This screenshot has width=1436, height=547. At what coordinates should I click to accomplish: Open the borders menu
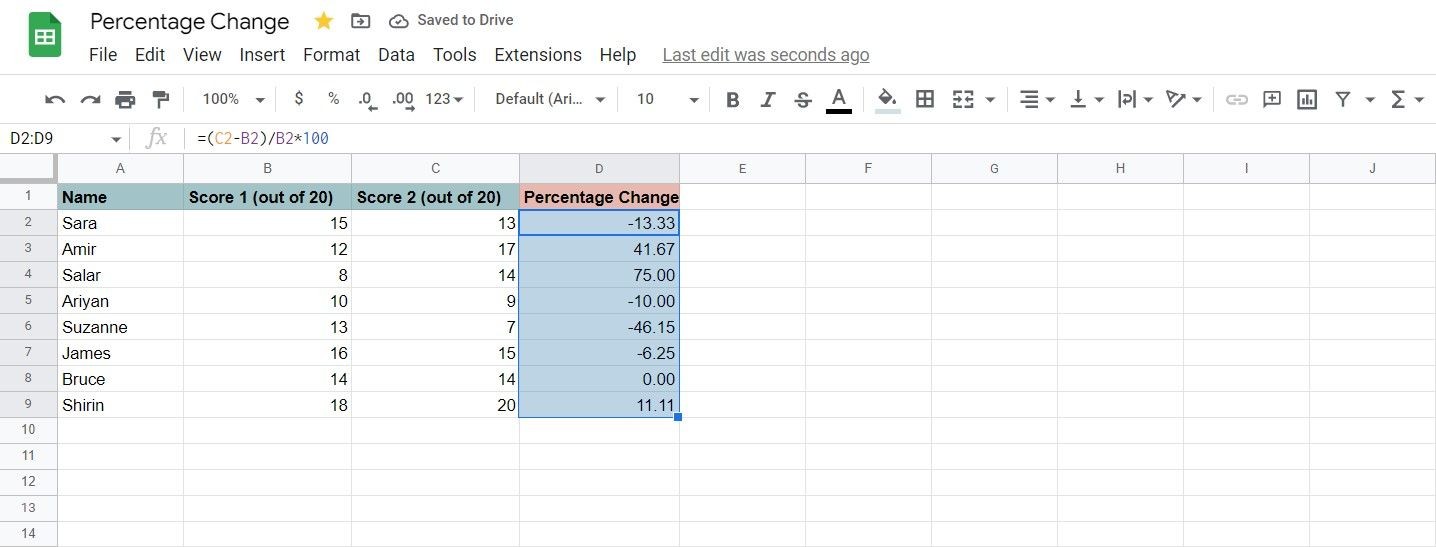[x=925, y=99]
